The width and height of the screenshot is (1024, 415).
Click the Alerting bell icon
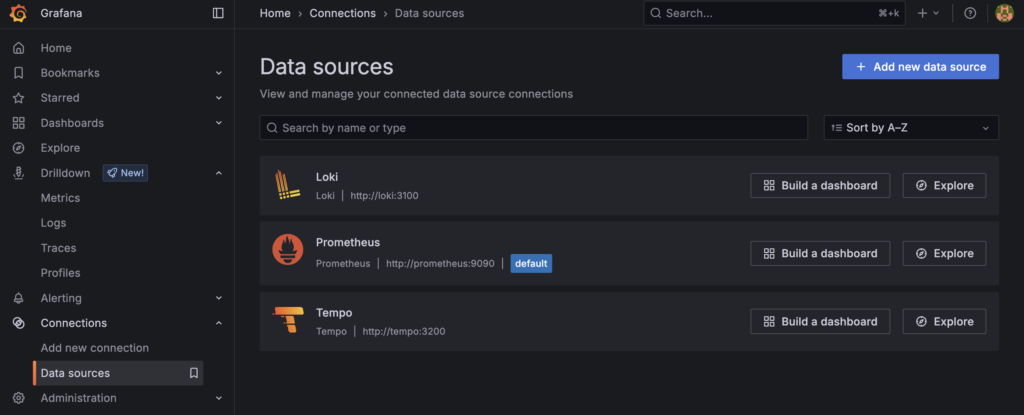(18, 298)
